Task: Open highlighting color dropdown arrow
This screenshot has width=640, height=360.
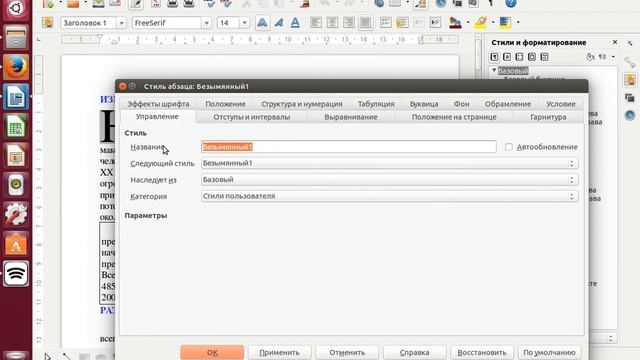Action: tap(493, 22)
